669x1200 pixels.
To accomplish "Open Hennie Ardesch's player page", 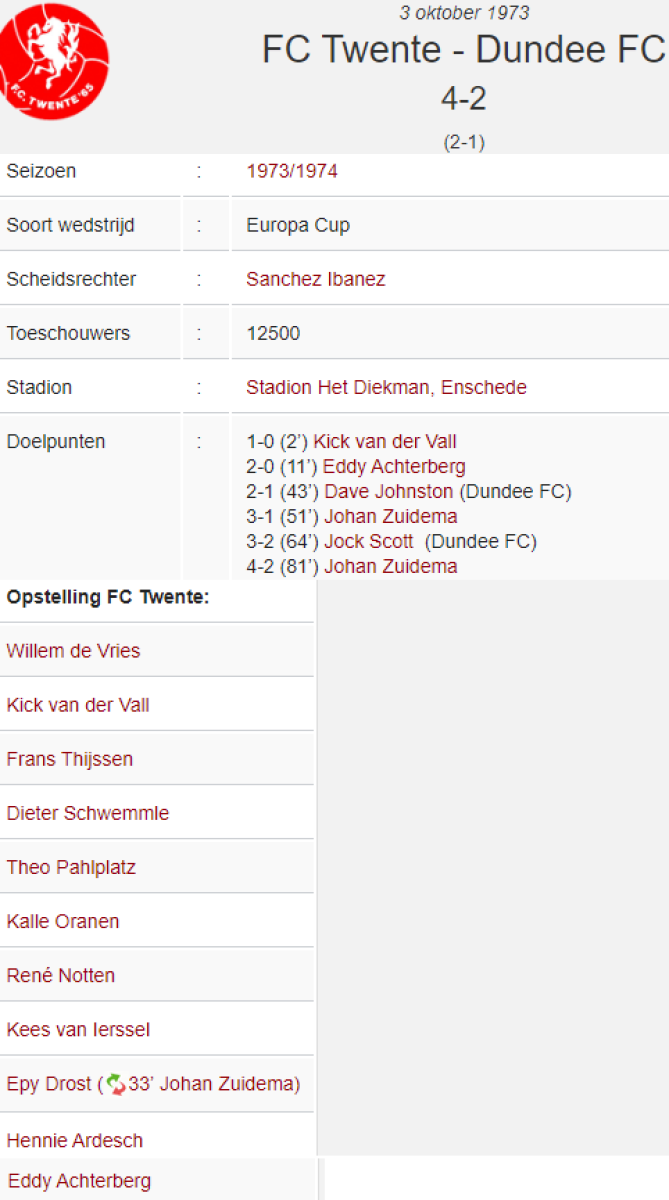I will coord(75,1140).
